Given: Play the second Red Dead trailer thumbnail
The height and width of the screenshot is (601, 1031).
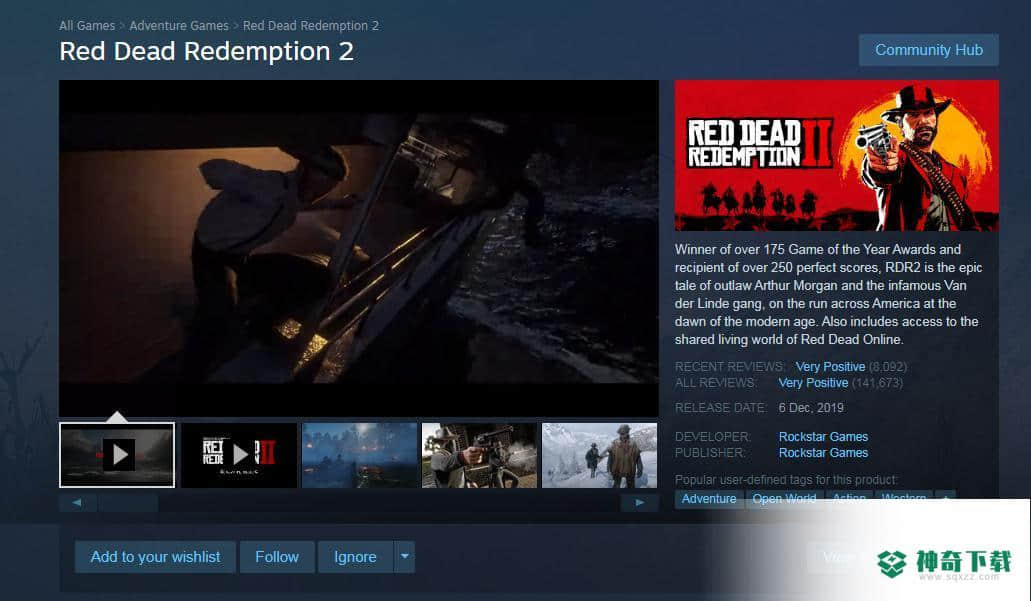Looking at the screenshot, I should pyautogui.click(x=239, y=455).
